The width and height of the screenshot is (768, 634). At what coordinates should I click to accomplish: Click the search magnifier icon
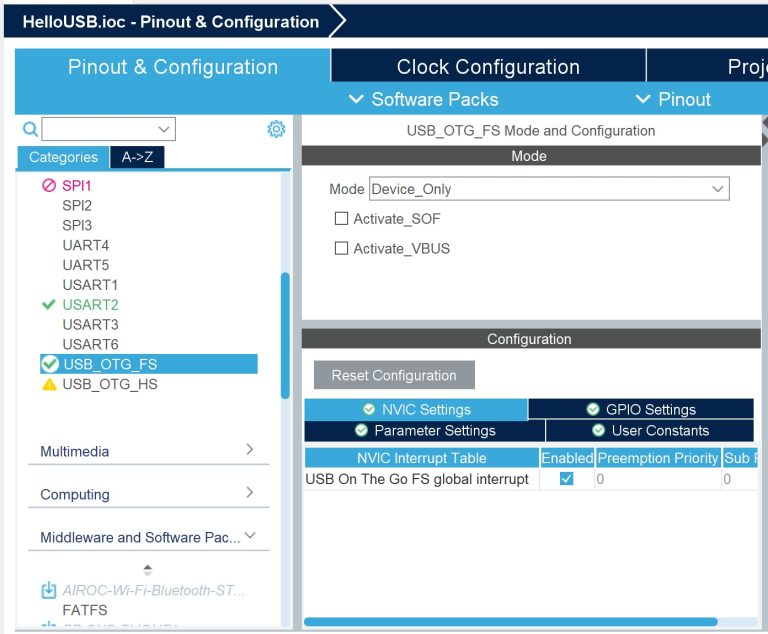click(x=30, y=129)
